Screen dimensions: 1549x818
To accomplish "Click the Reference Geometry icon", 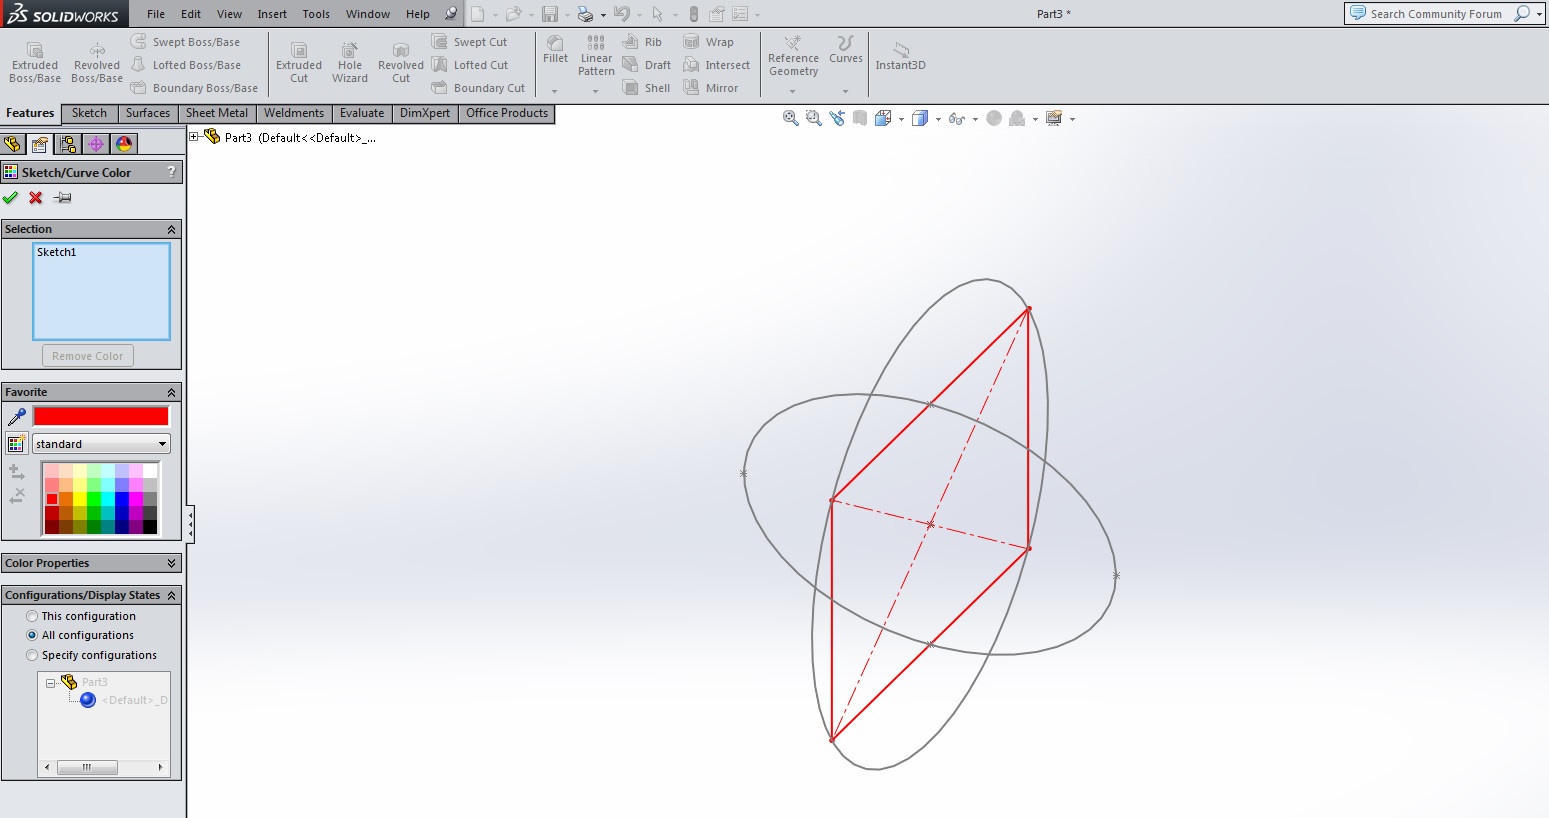I will click(x=793, y=56).
